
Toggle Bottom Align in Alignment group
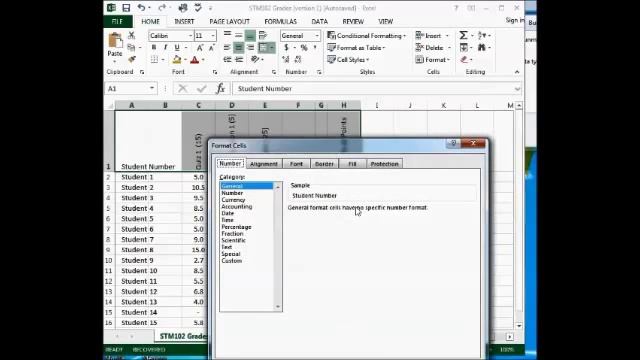(250, 36)
